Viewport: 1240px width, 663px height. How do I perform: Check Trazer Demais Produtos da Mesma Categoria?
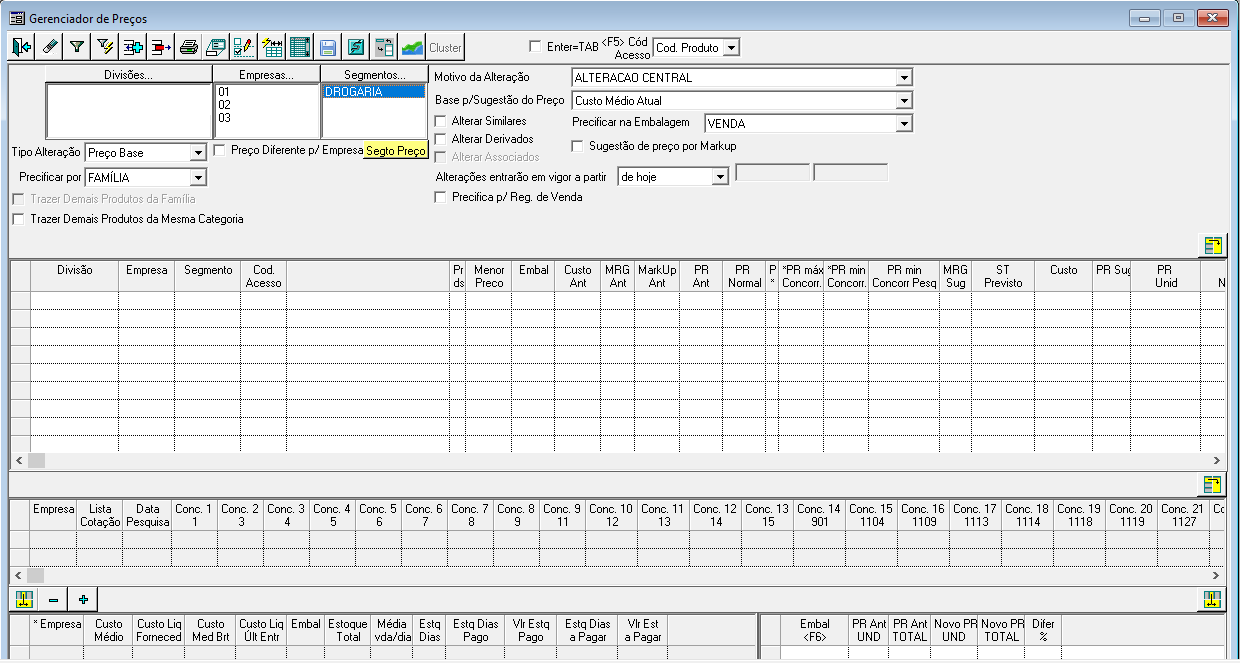point(18,218)
